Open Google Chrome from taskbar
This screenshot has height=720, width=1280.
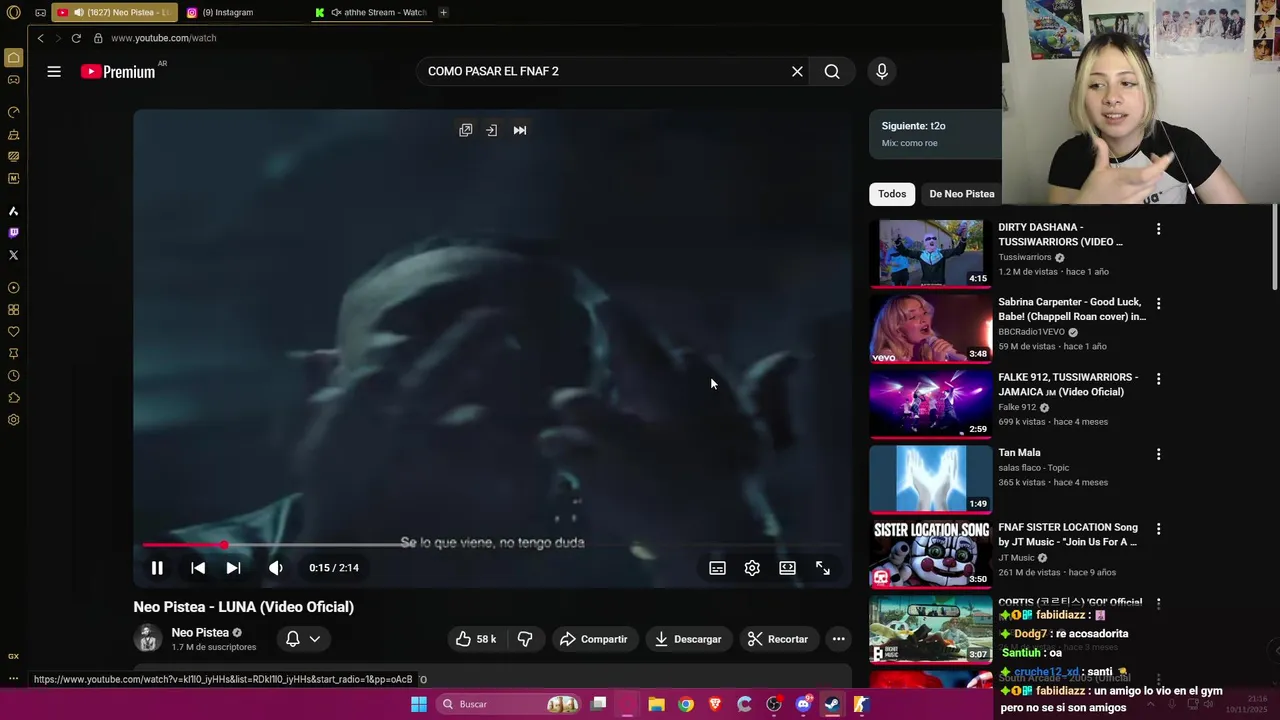click(686, 704)
